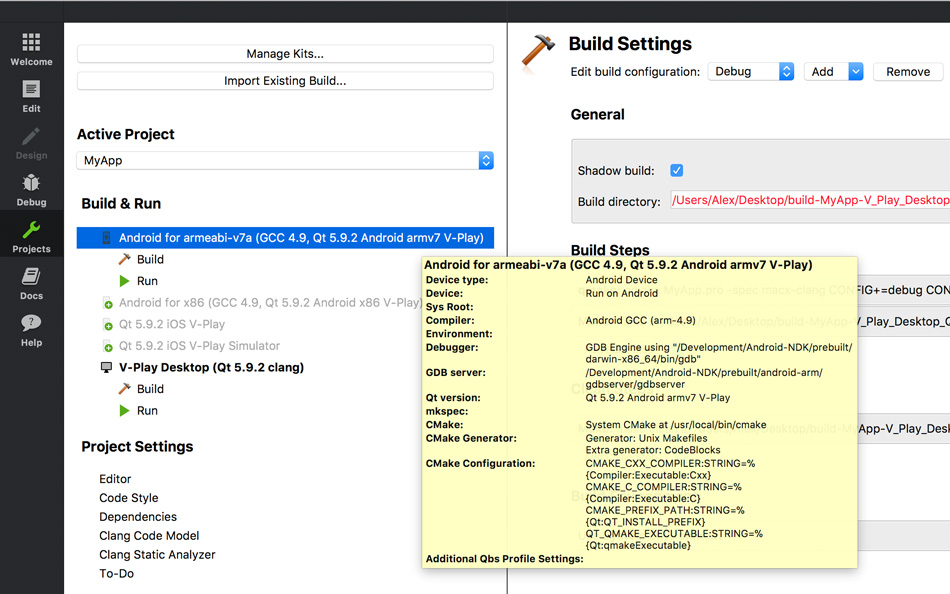
Task: Click 'Edit build configuration:' label
Action: pyautogui.click(x=635, y=72)
